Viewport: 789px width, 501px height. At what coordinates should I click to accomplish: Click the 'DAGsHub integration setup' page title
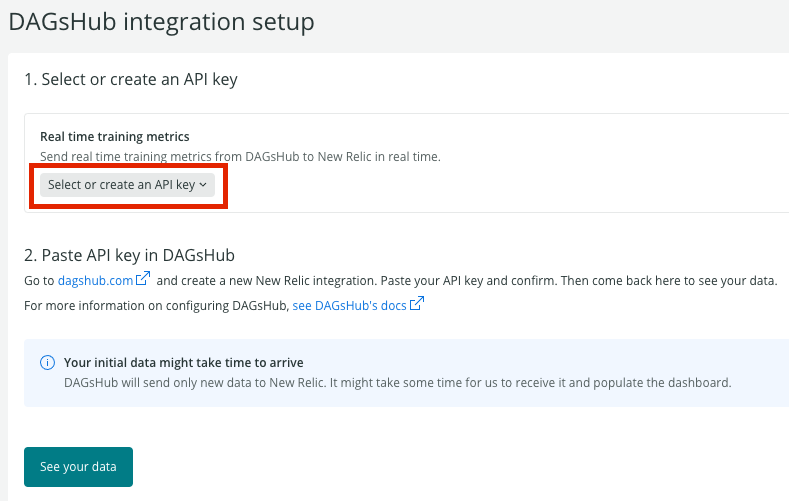(x=161, y=20)
